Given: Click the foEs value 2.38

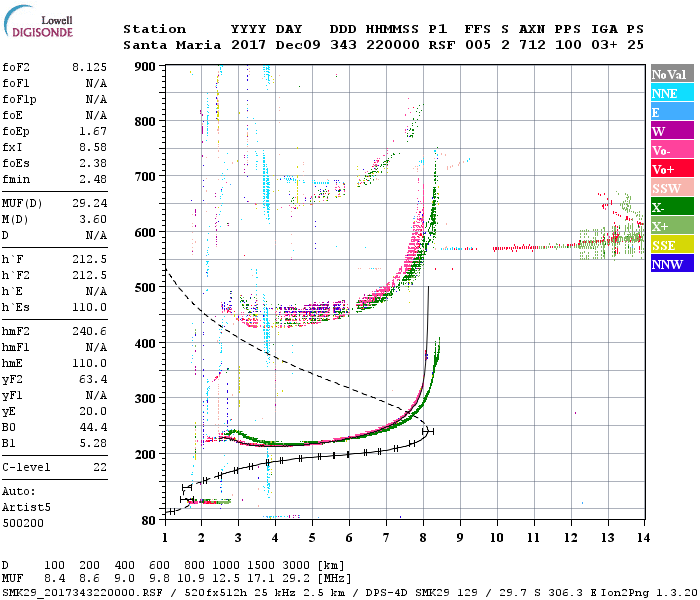Looking at the screenshot, I should coord(93,163).
